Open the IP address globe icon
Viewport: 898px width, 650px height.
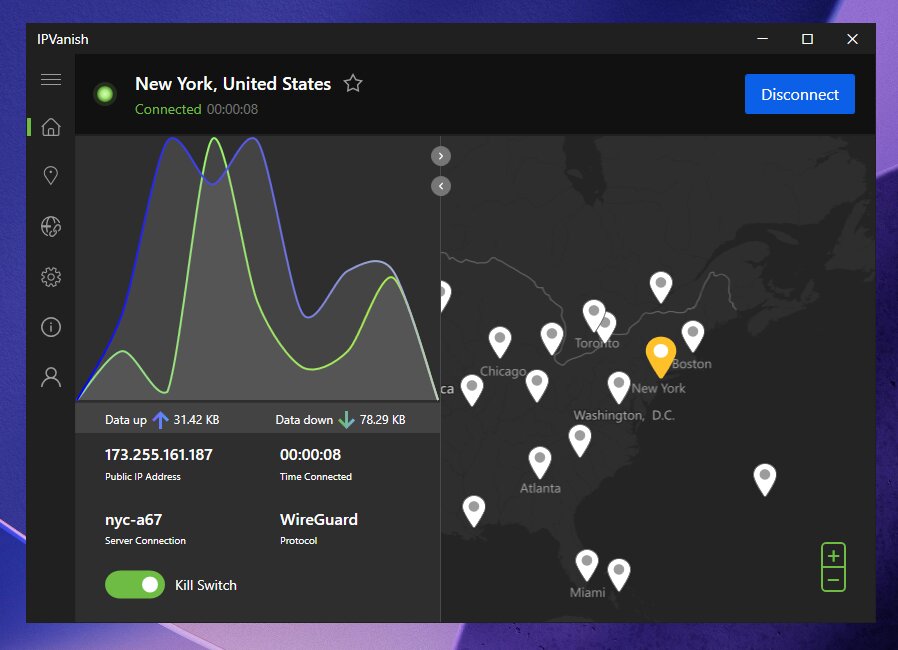(x=51, y=227)
